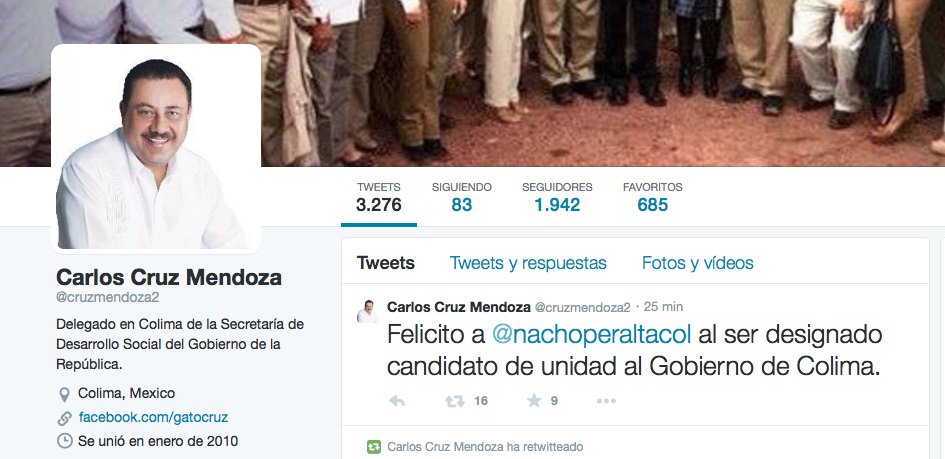Reply to the Felicito tweet
This screenshot has width=945, height=459.
click(397, 401)
